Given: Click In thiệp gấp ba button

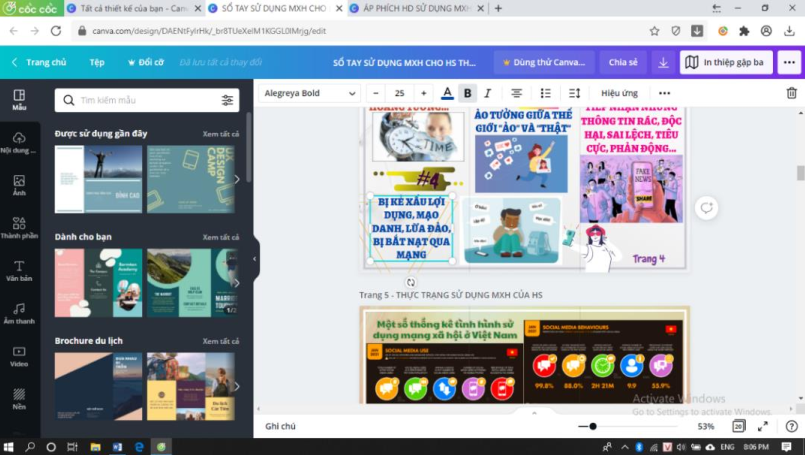Looking at the screenshot, I should point(725,62).
